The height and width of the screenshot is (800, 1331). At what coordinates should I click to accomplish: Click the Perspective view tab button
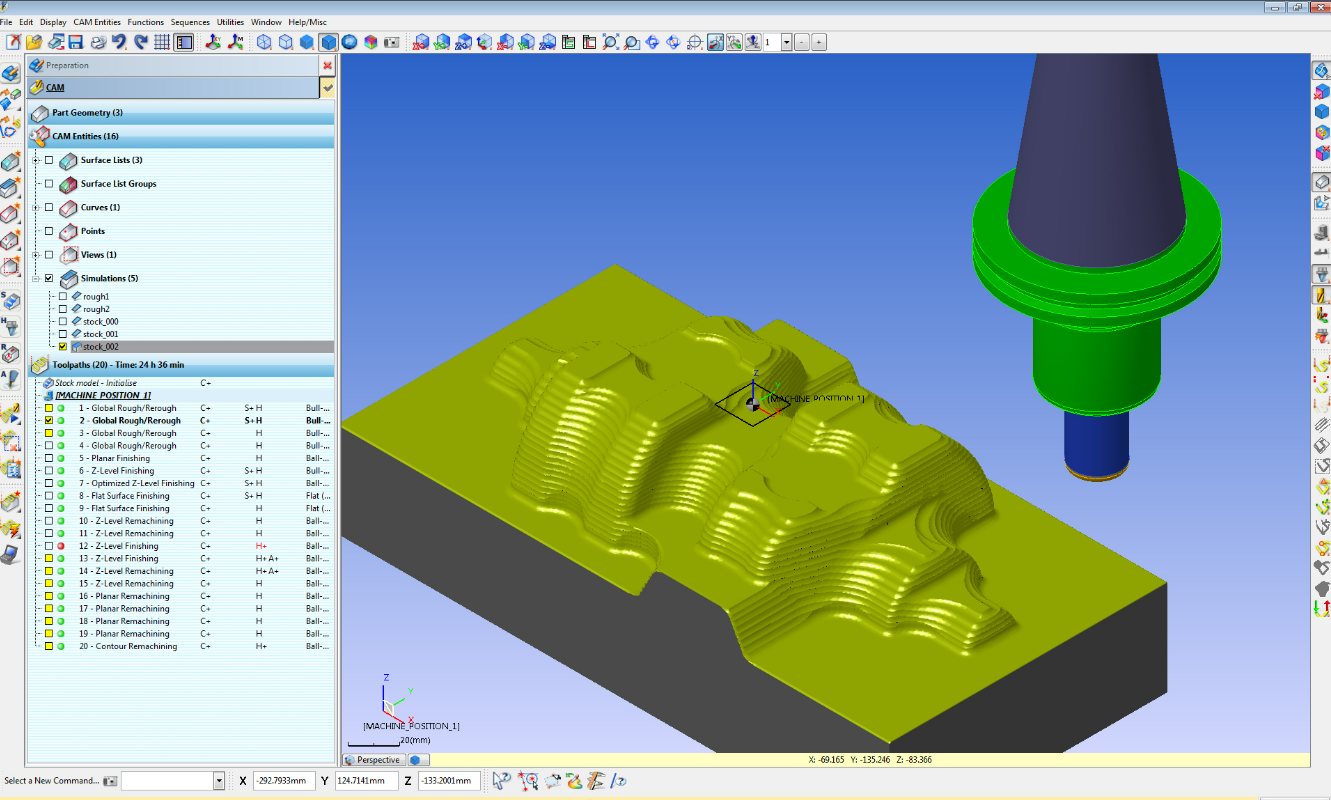(x=373, y=760)
